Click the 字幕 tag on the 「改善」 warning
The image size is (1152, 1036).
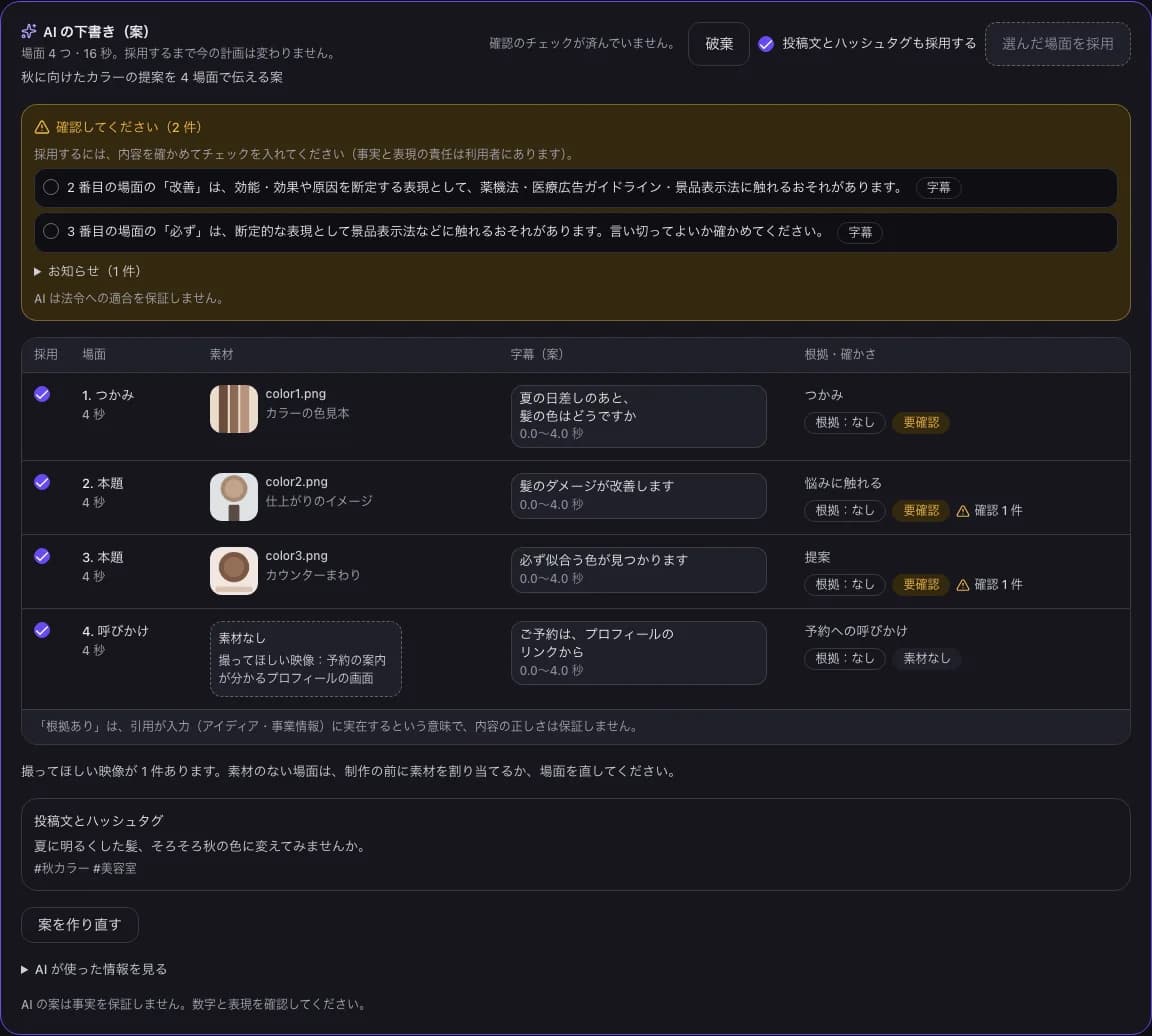[x=938, y=187]
